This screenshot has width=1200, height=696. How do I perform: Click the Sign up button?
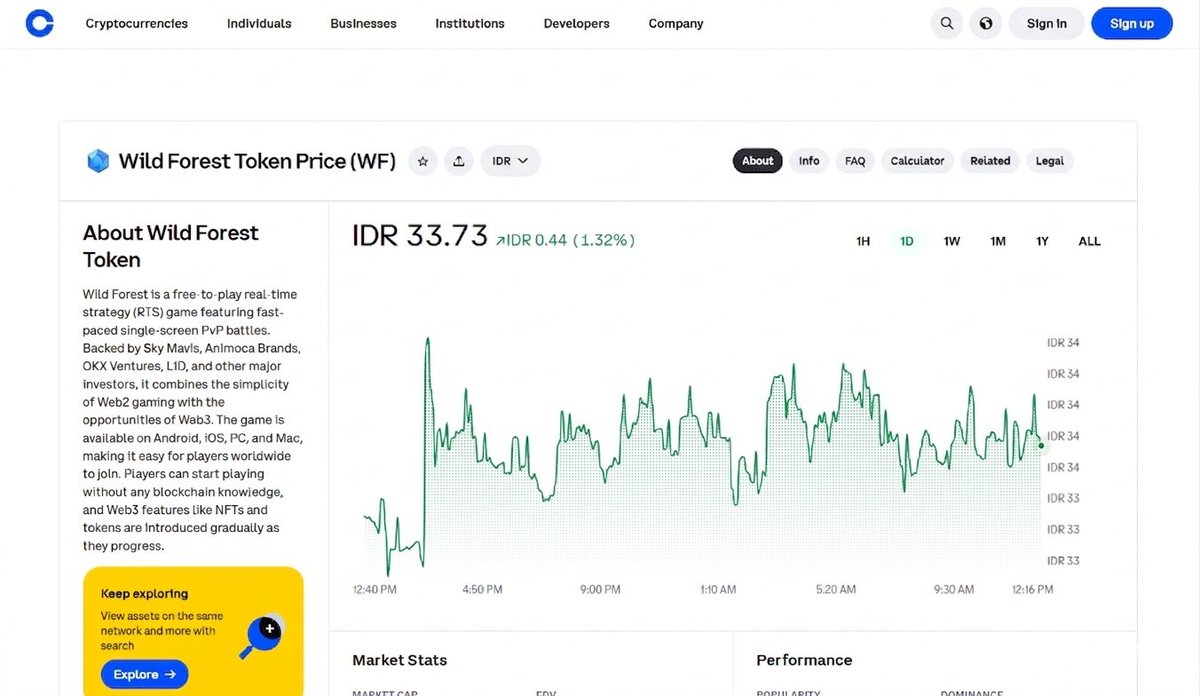1132,23
